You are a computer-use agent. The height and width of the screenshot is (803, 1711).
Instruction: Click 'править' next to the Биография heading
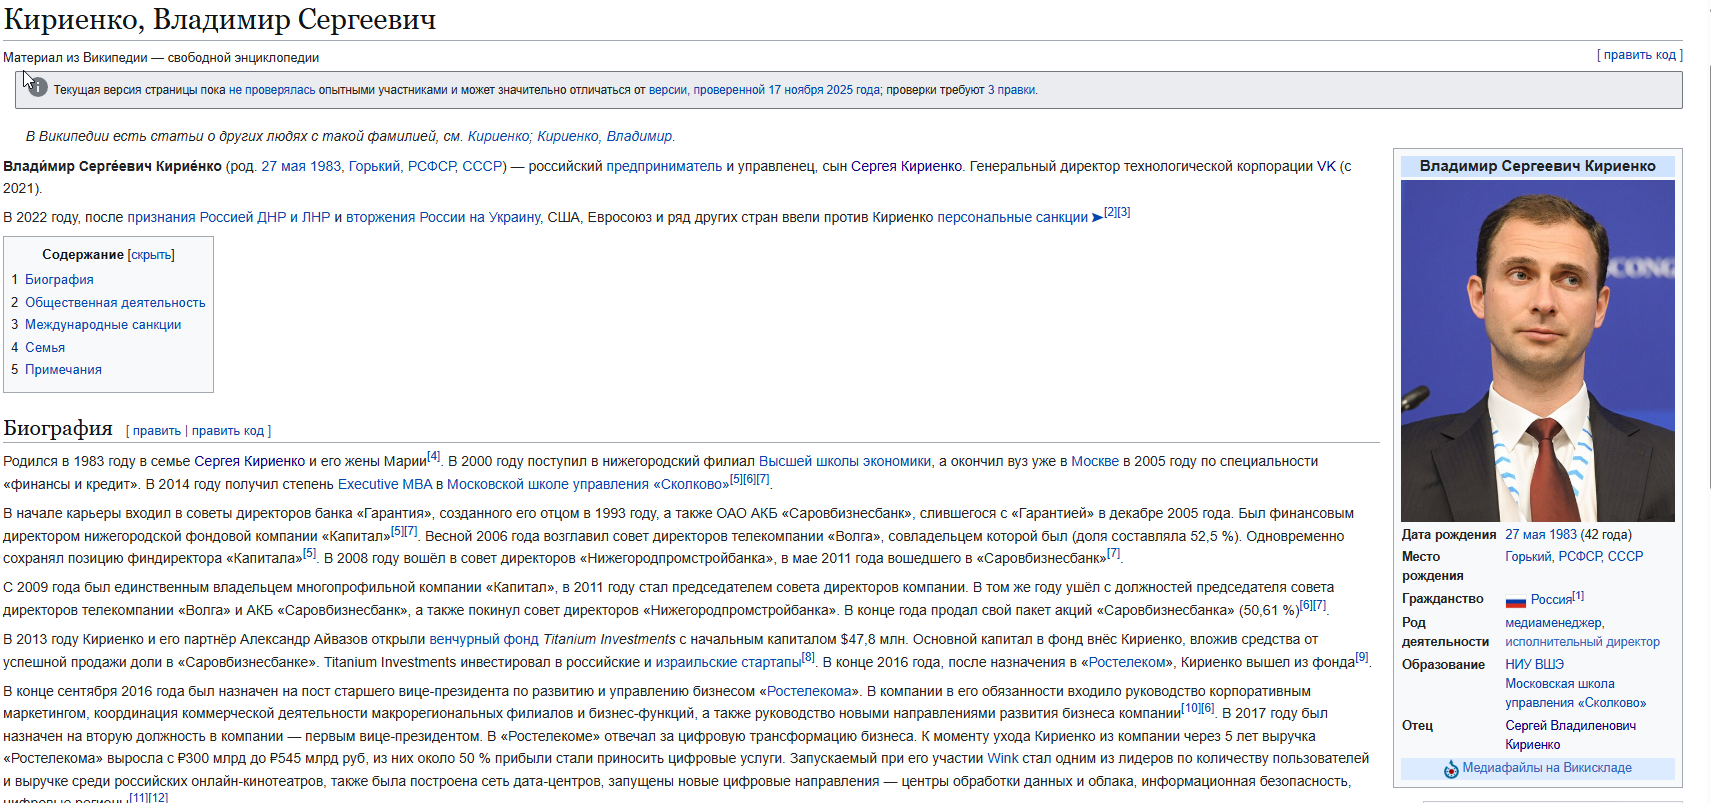tap(157, 431)
